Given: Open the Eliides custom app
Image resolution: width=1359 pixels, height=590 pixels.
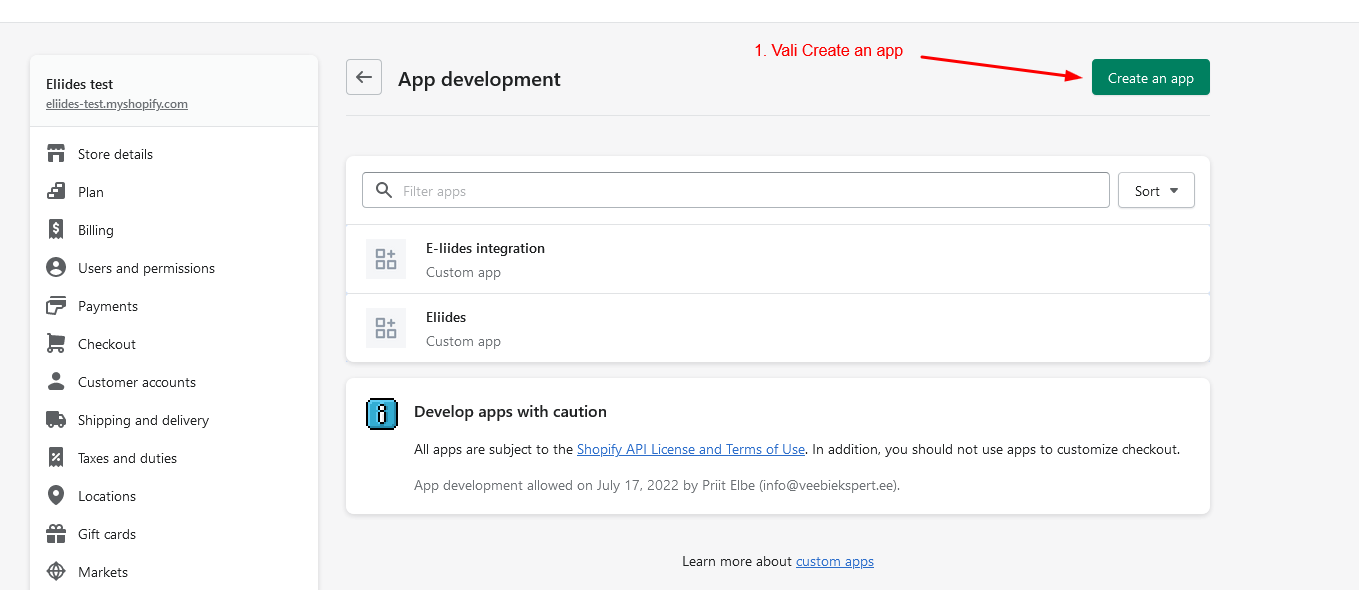Looking at the screenshot, I should [x=446, y=318].
